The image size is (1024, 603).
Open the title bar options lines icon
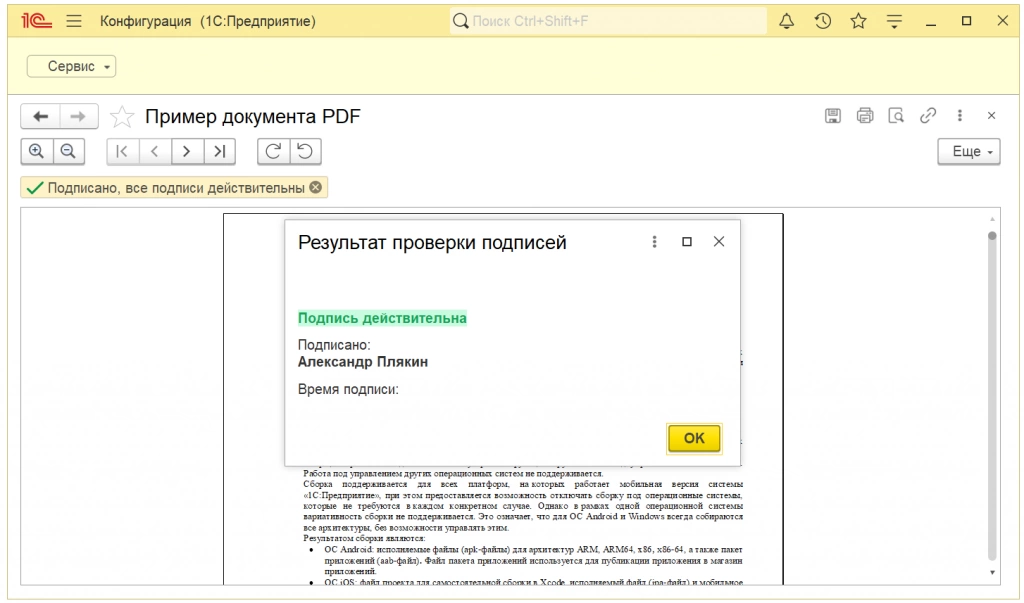click(x=894, y=21)
